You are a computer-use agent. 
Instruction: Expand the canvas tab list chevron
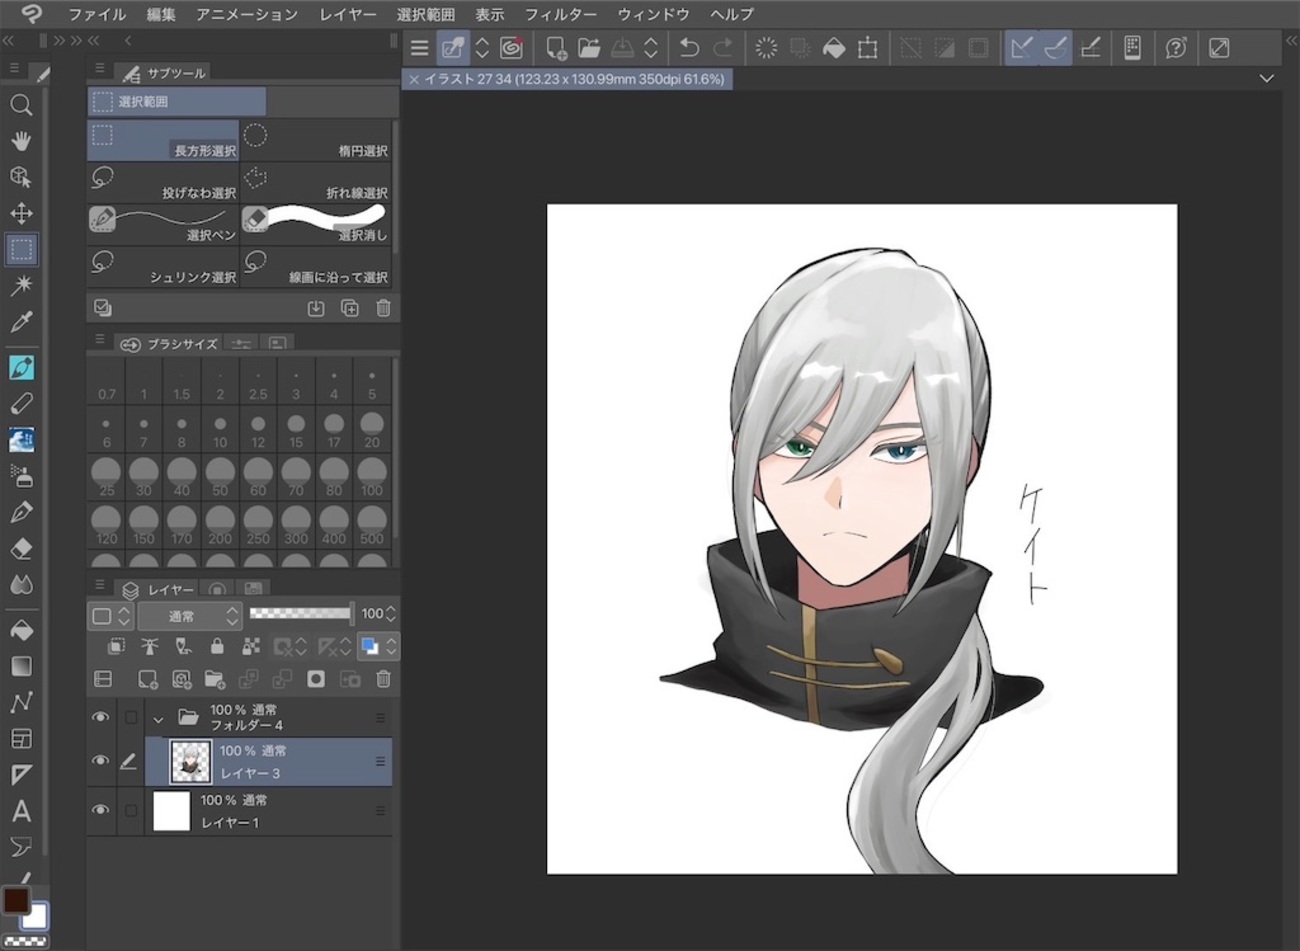pyautogui.click(x=1266, y=79)
